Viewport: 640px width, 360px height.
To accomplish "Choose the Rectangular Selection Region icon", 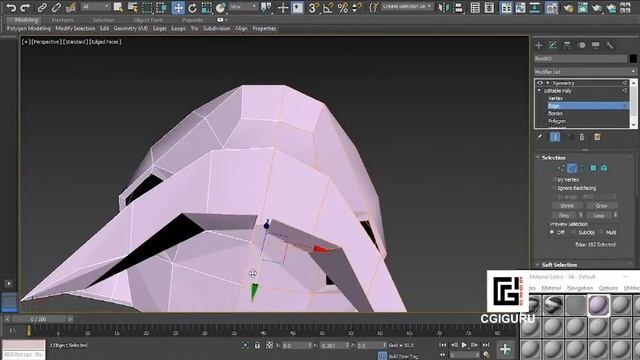I will (147, 7).
